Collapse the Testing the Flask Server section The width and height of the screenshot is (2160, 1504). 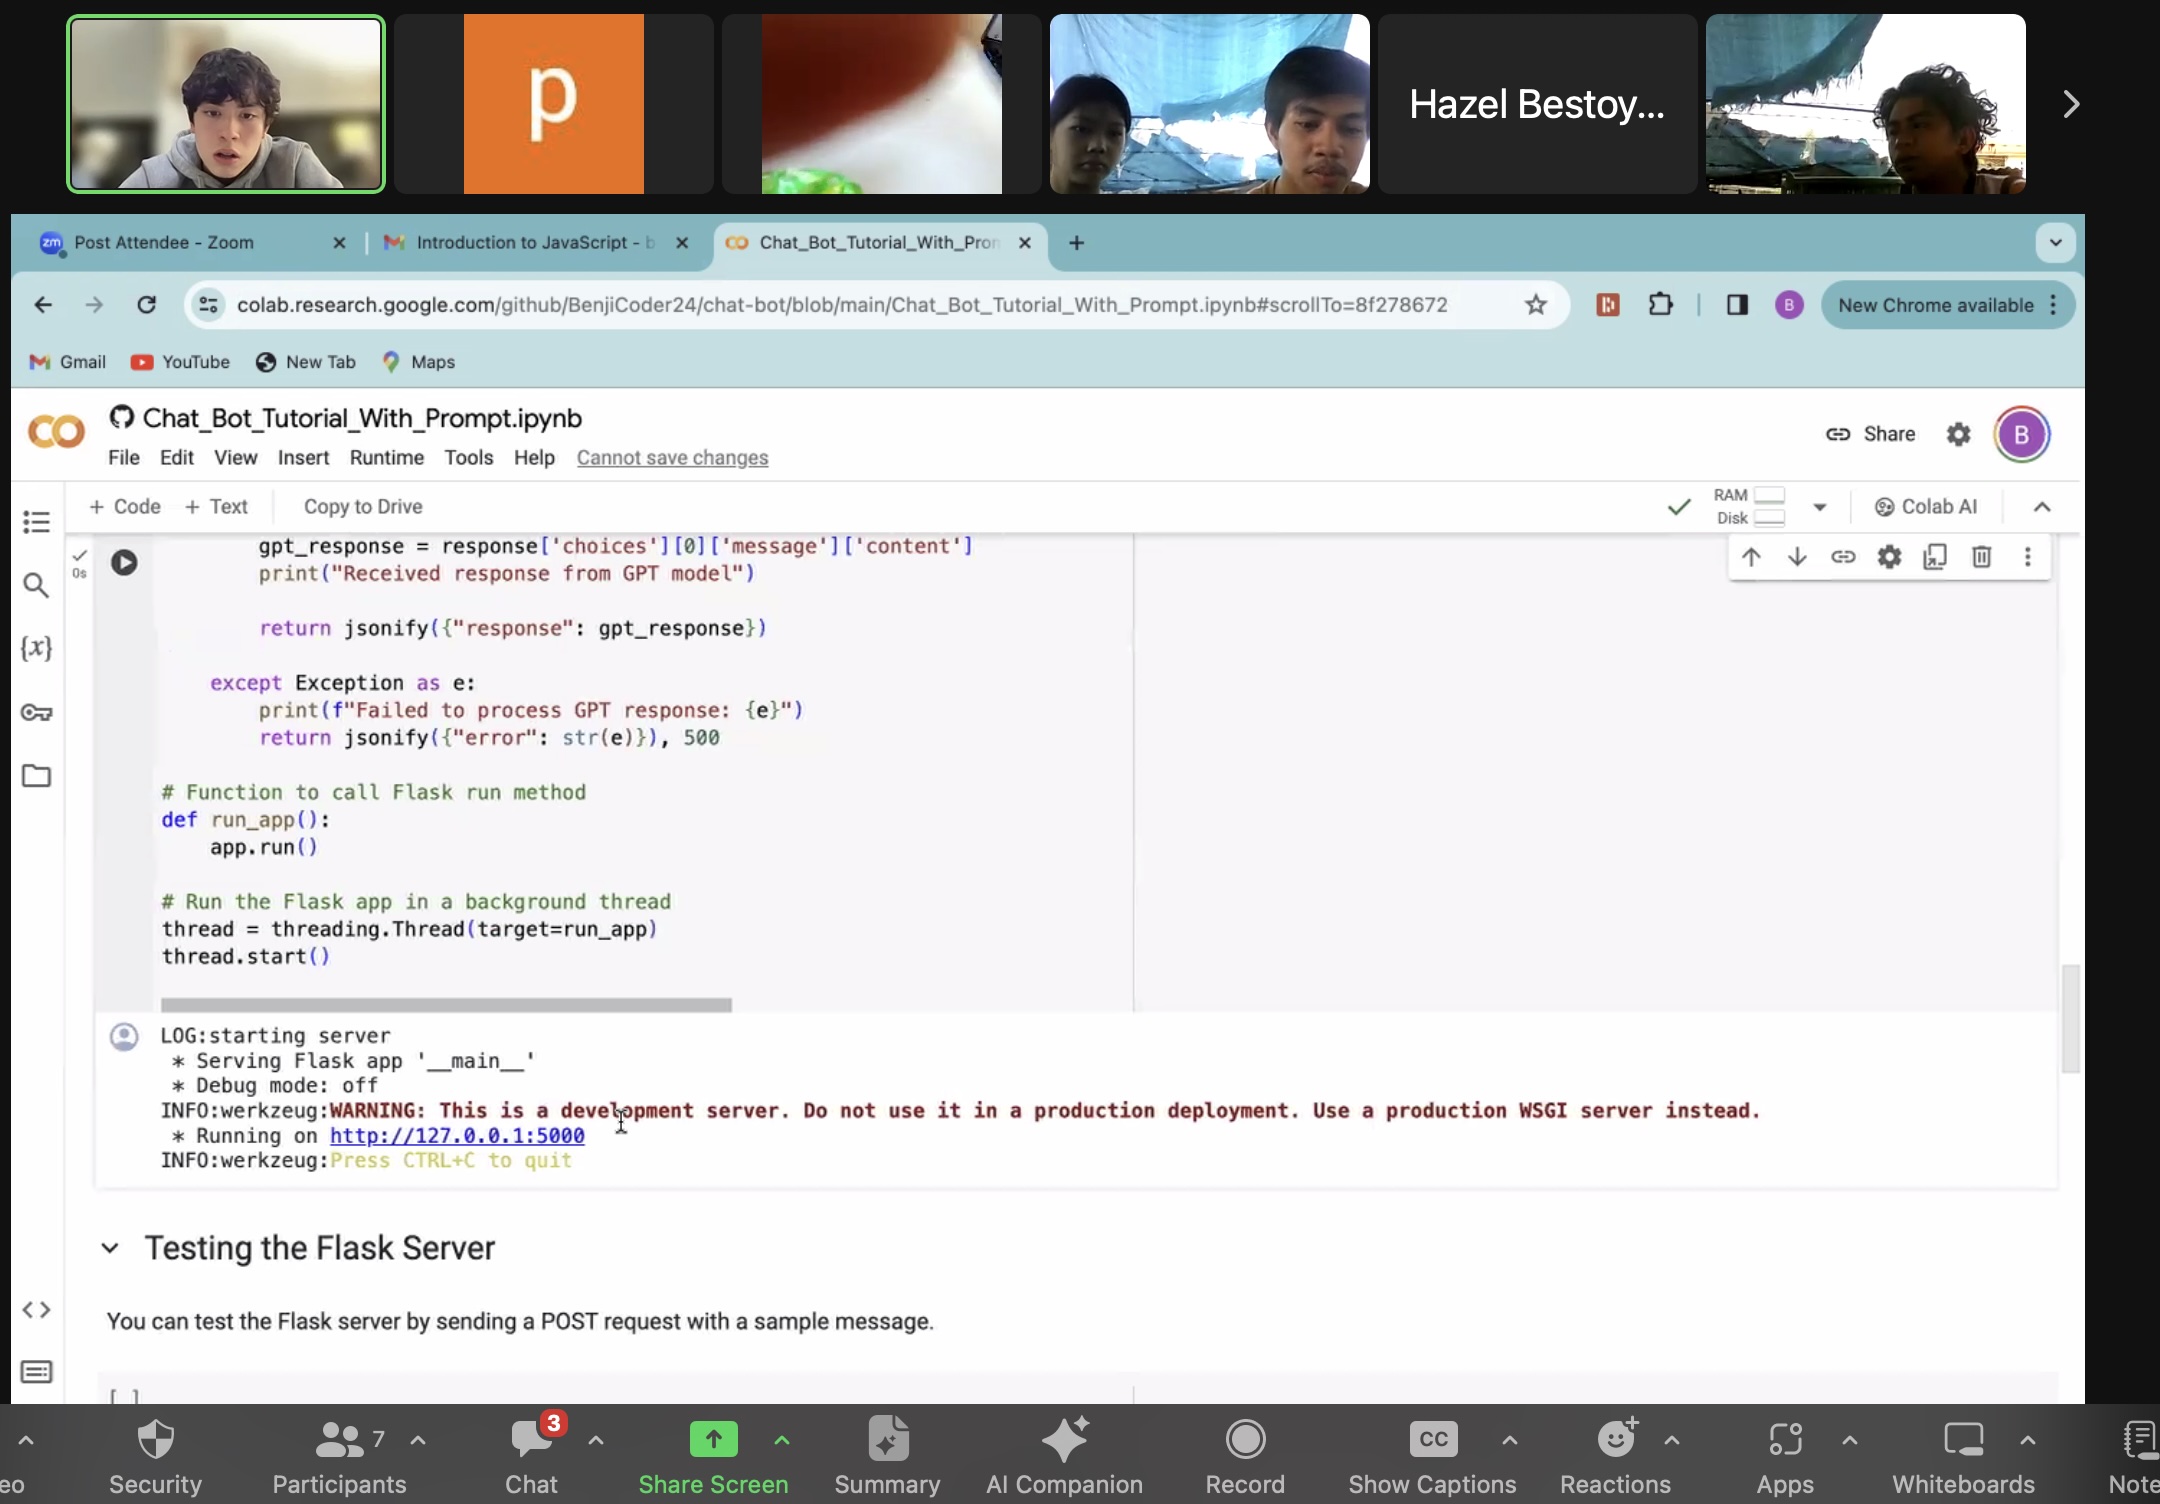110,1248
